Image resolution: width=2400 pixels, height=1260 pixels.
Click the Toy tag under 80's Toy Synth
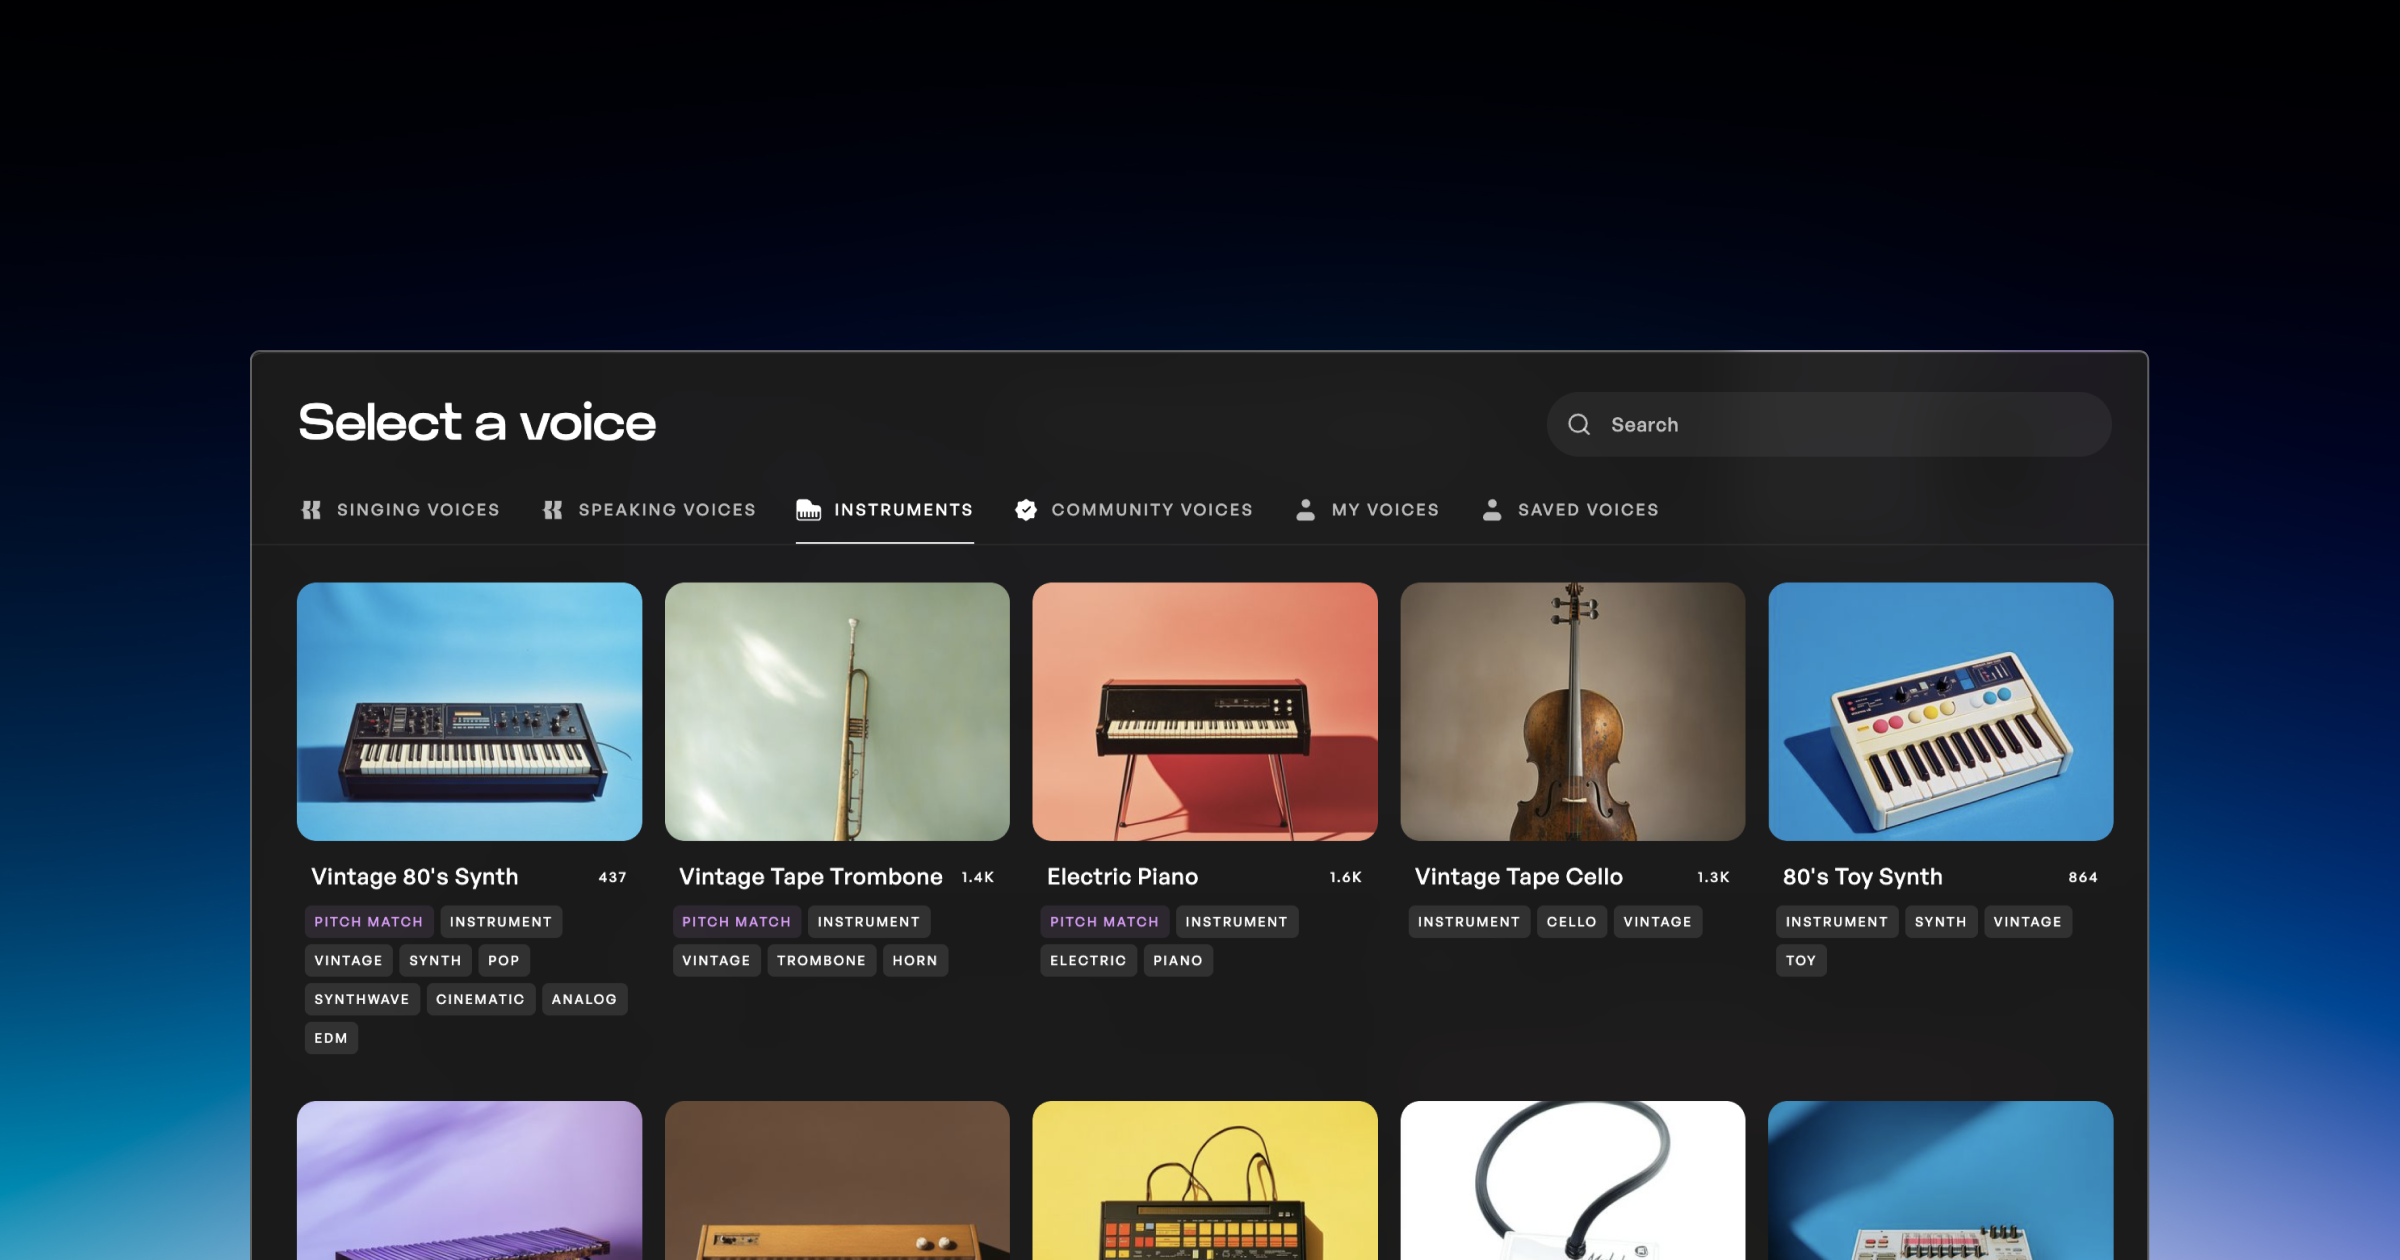[1800, 960]
